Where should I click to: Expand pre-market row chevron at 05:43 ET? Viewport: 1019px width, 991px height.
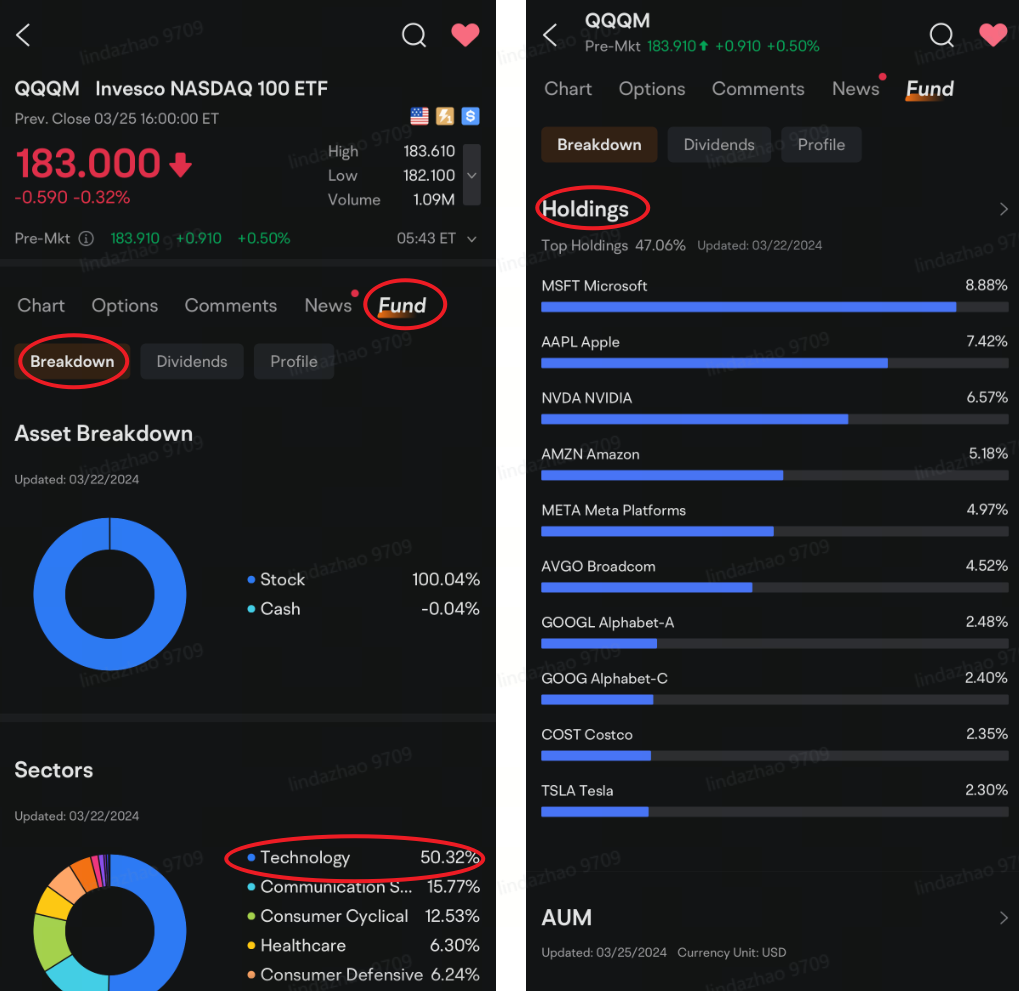point(472,239)
